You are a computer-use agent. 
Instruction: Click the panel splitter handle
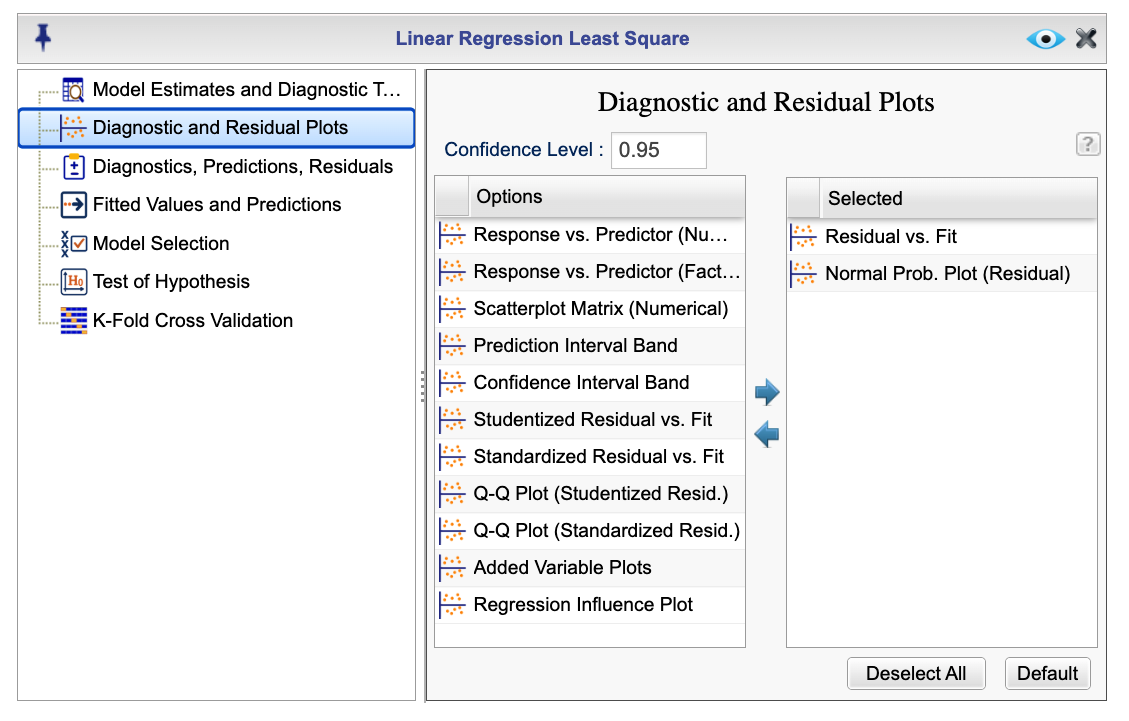422,386
